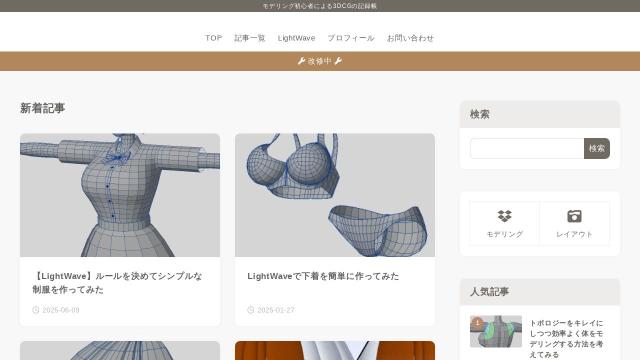The image size is (640, 360).
Task: Open the school uniform model thumbnail
Action: pyautogui.click(x=120, y=195)
